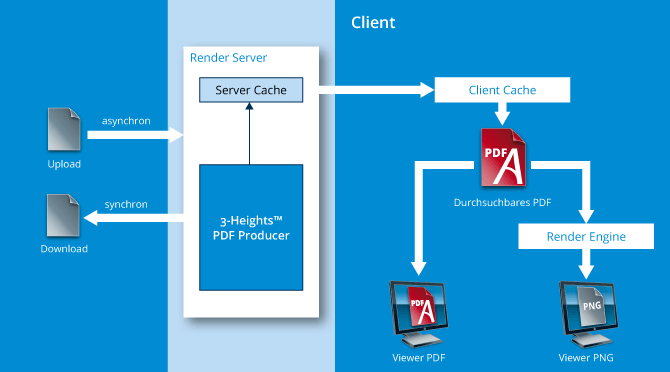Viewport: 670px width, 372px height.
Task: Click the Durchsuchbares PDF label
Action: pyautogui.click(x=502, y=202)
